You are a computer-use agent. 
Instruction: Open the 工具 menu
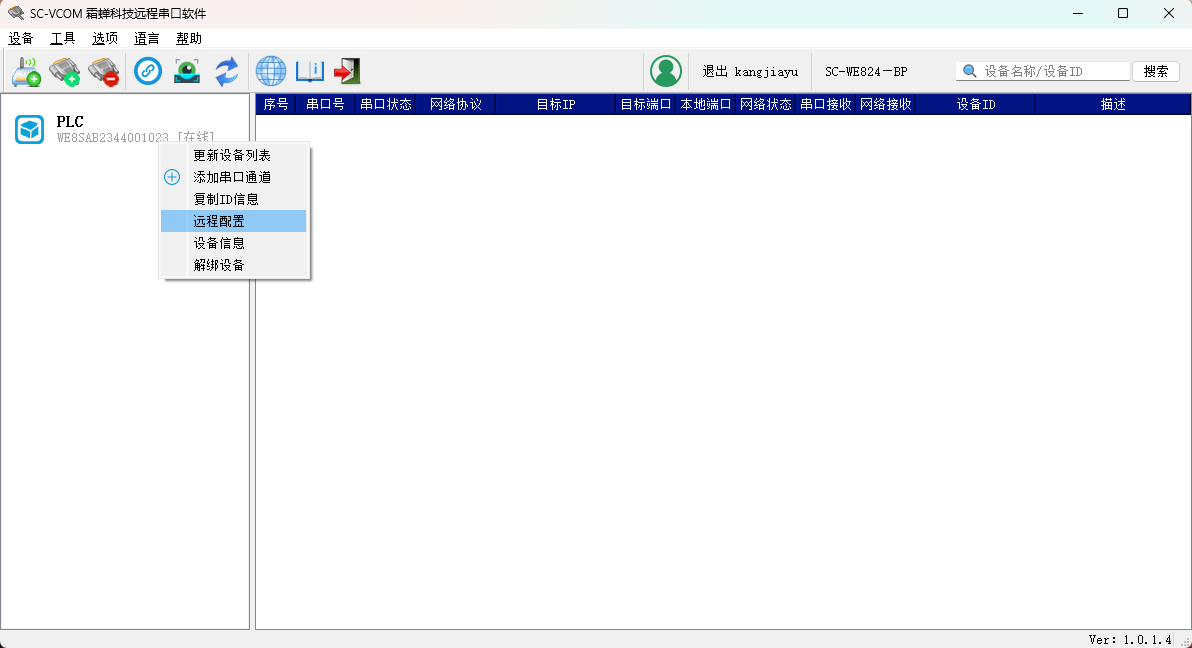tap(62, 38)
